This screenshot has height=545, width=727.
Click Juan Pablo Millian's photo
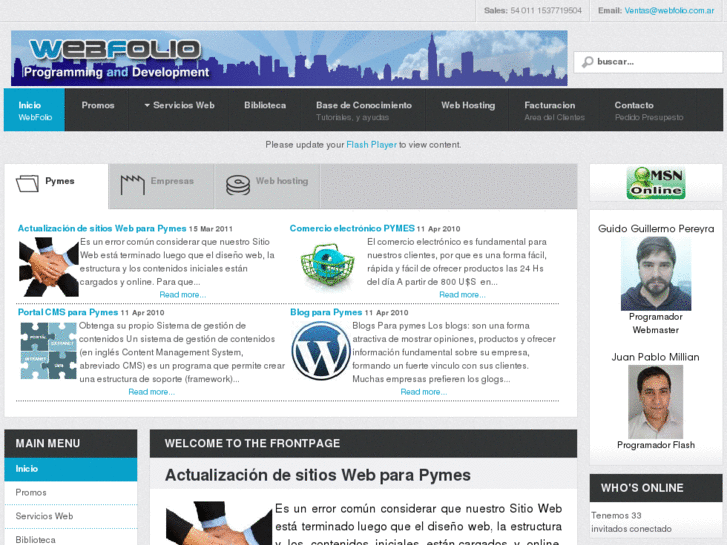[656, 402]
